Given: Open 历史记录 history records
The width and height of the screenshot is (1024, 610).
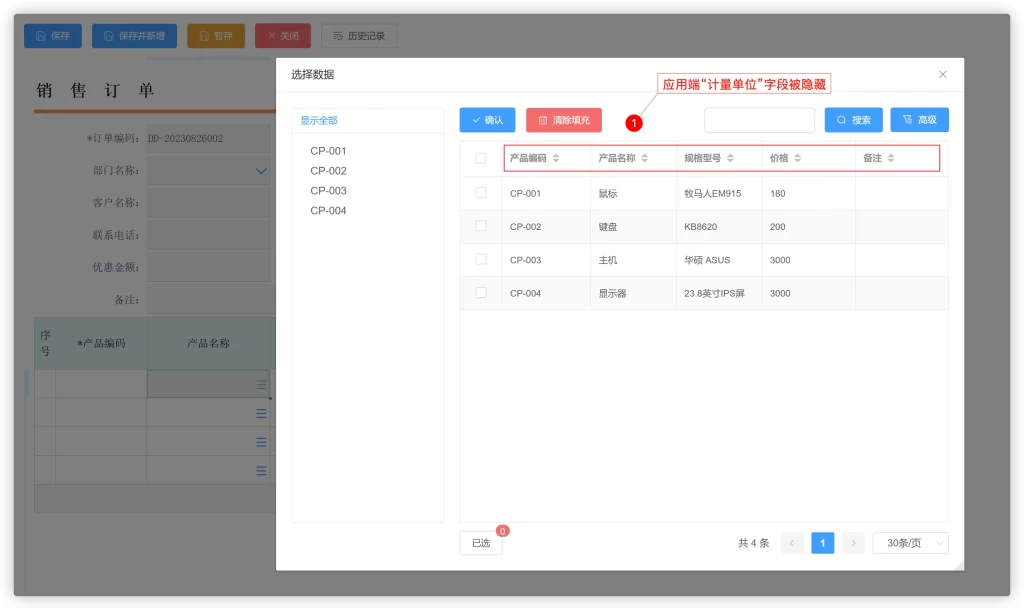Looking at the screenshot, I should click(359, 36).
